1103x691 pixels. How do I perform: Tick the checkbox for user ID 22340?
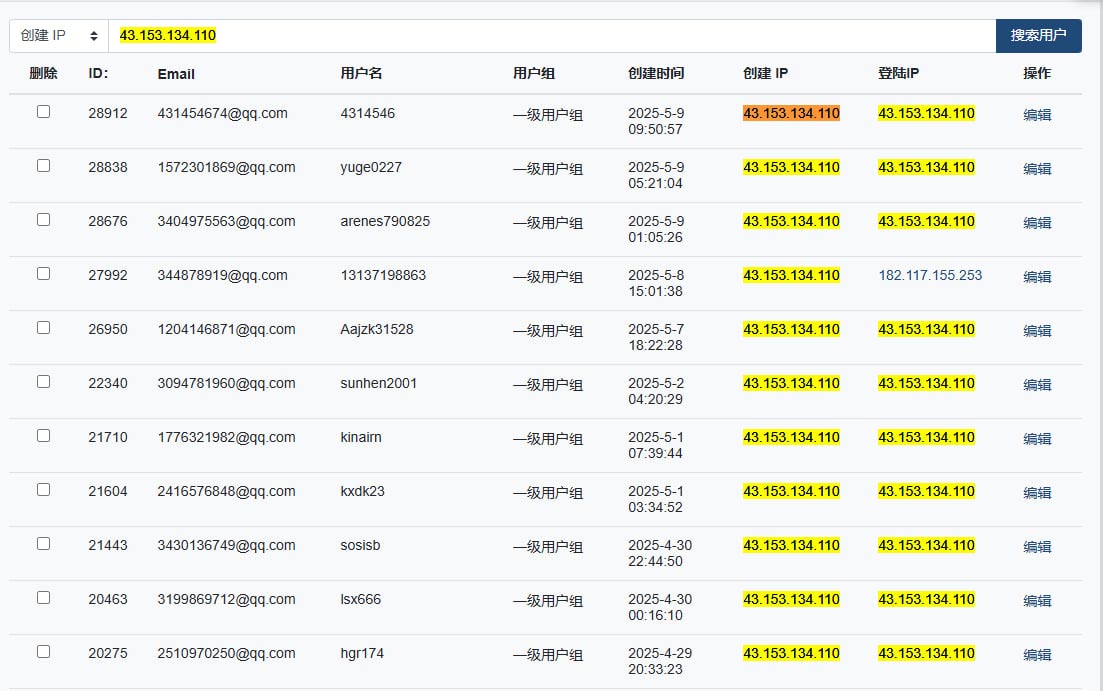tap(44, 381)
